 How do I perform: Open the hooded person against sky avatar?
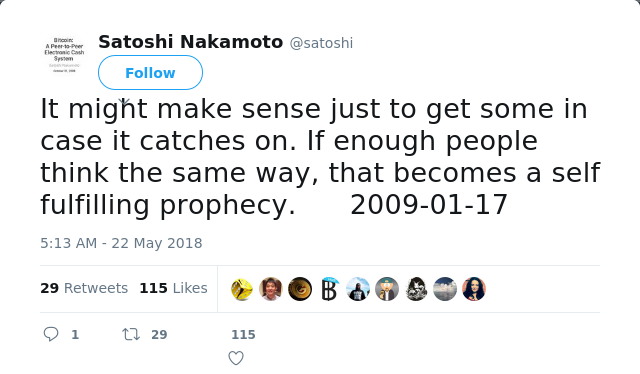coord(358,289)
